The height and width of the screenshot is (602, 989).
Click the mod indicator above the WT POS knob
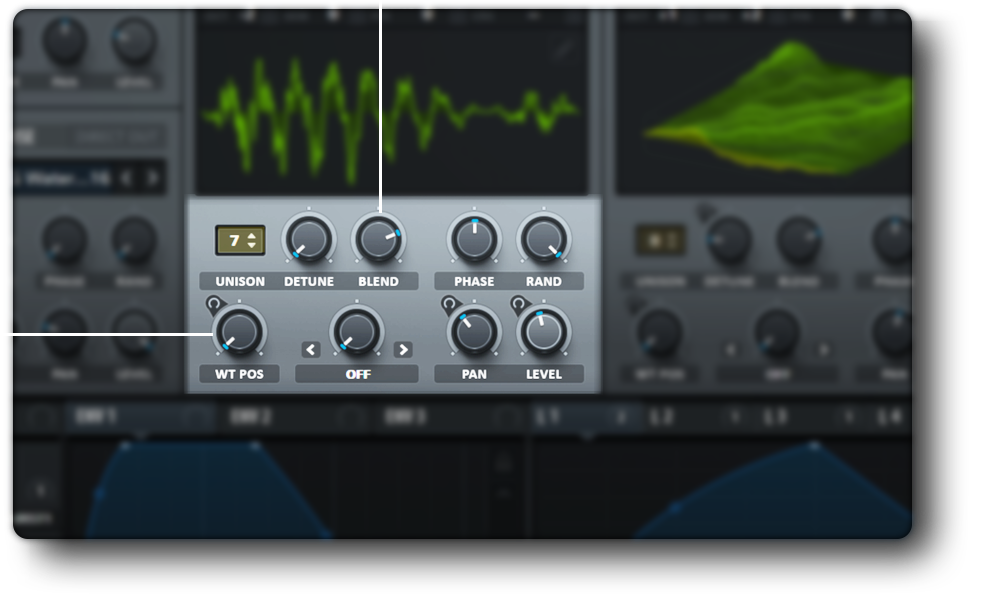213,303
